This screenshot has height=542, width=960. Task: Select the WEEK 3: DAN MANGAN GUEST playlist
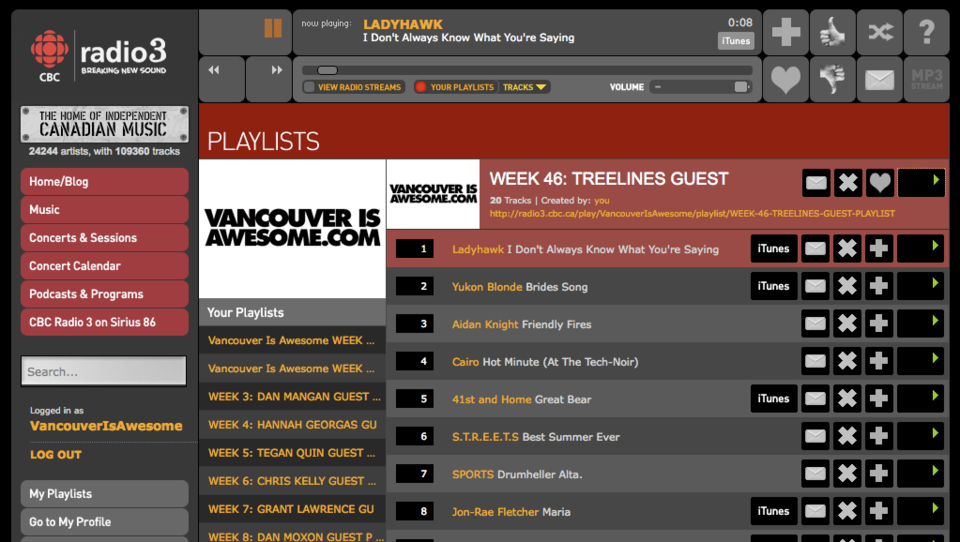tap(293, 397)
